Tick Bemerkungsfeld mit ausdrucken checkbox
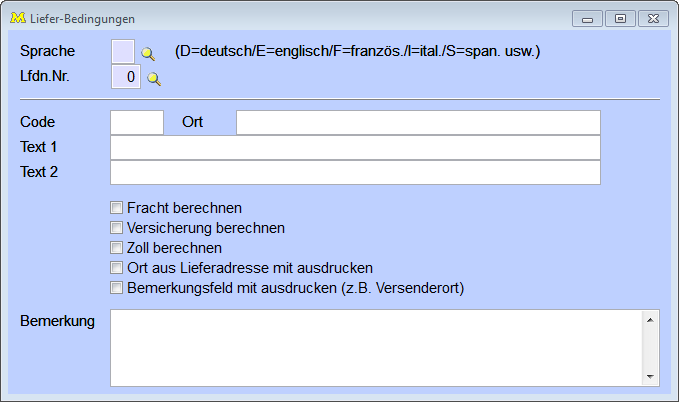 coord(116,288)
